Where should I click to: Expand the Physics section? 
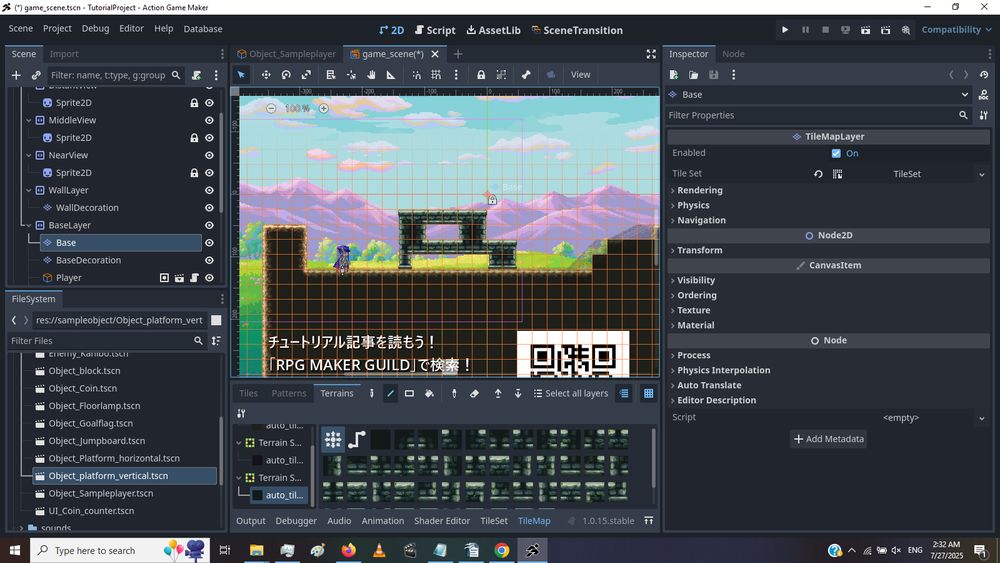click(x=693, y=205)
